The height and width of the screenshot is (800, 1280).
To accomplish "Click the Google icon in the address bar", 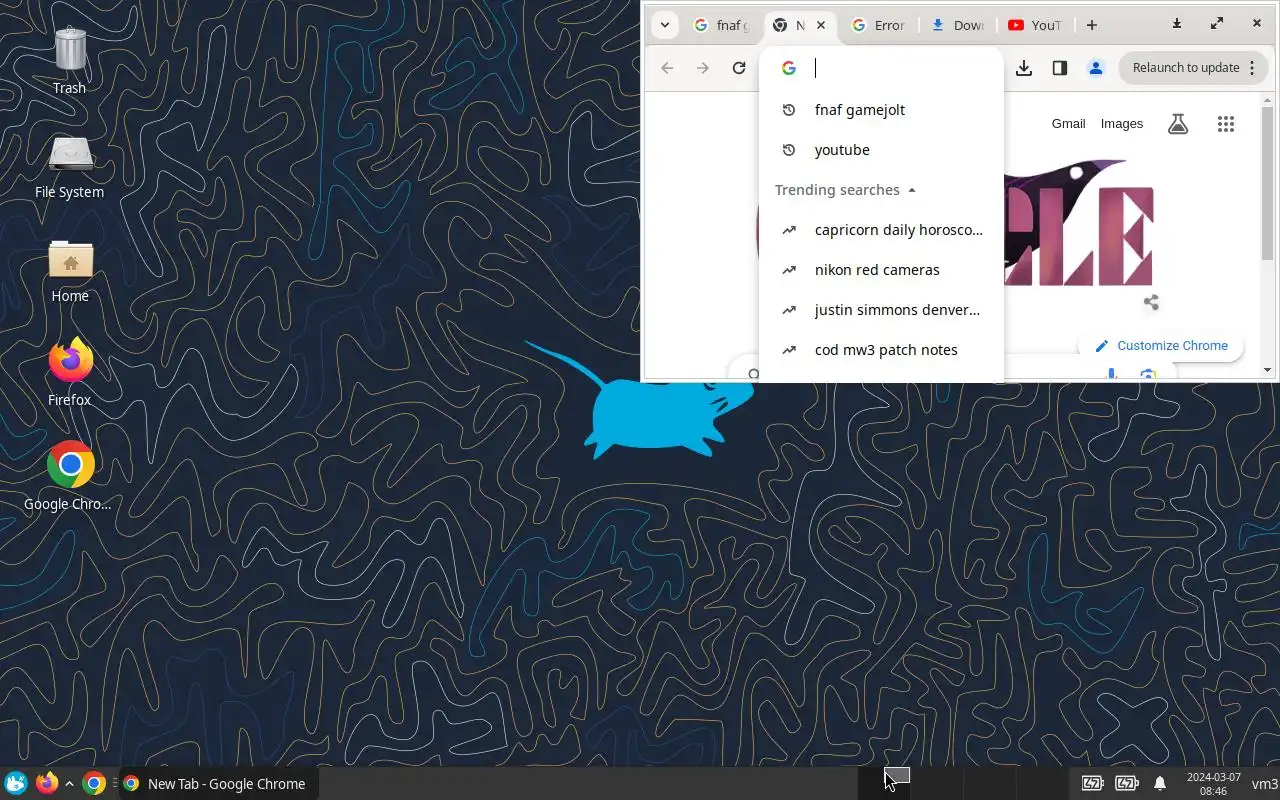I will (x=789, y=68).
